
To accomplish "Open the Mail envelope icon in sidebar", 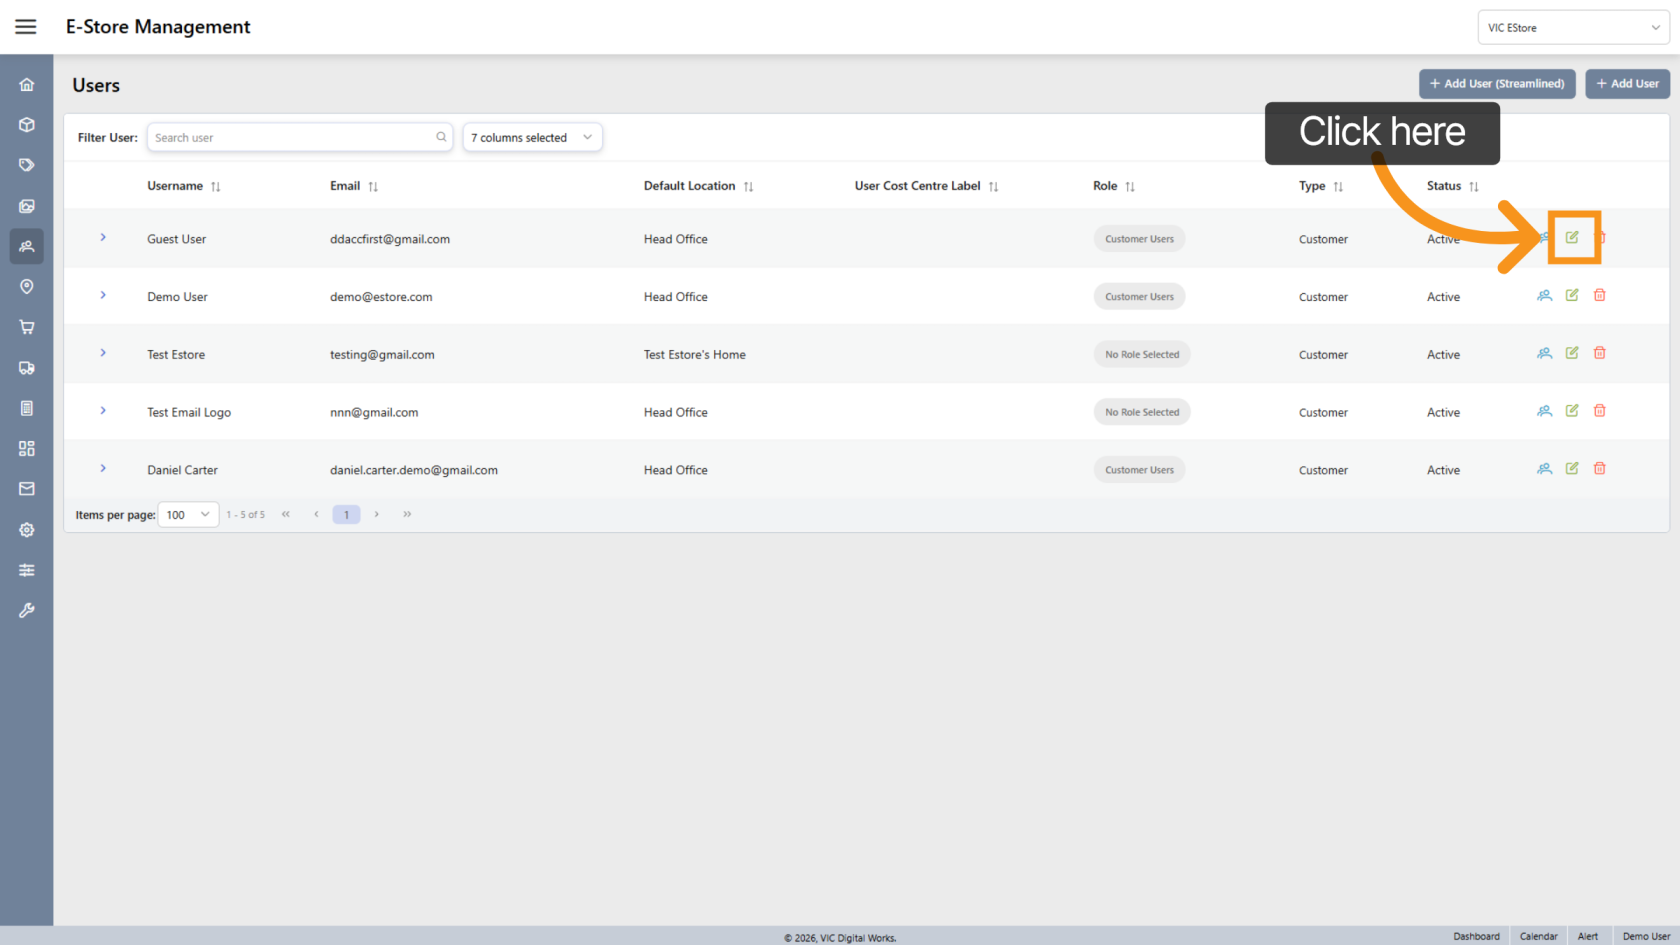I will [26, 488].
